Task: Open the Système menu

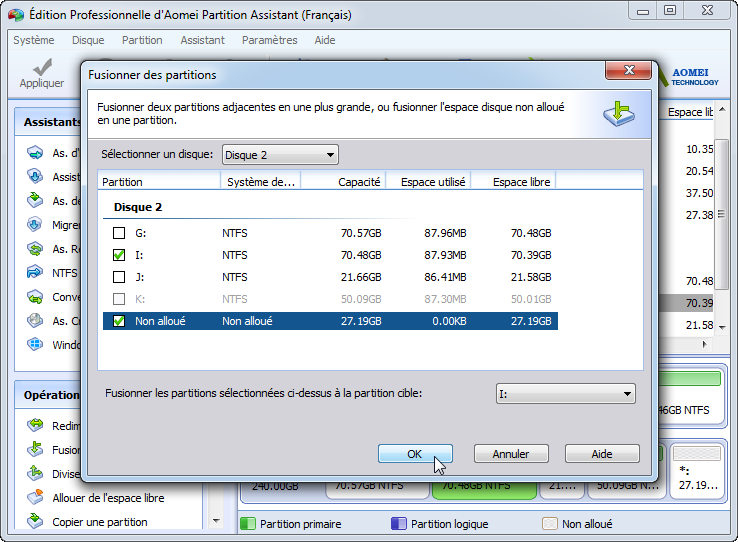Action: (34, 40)
